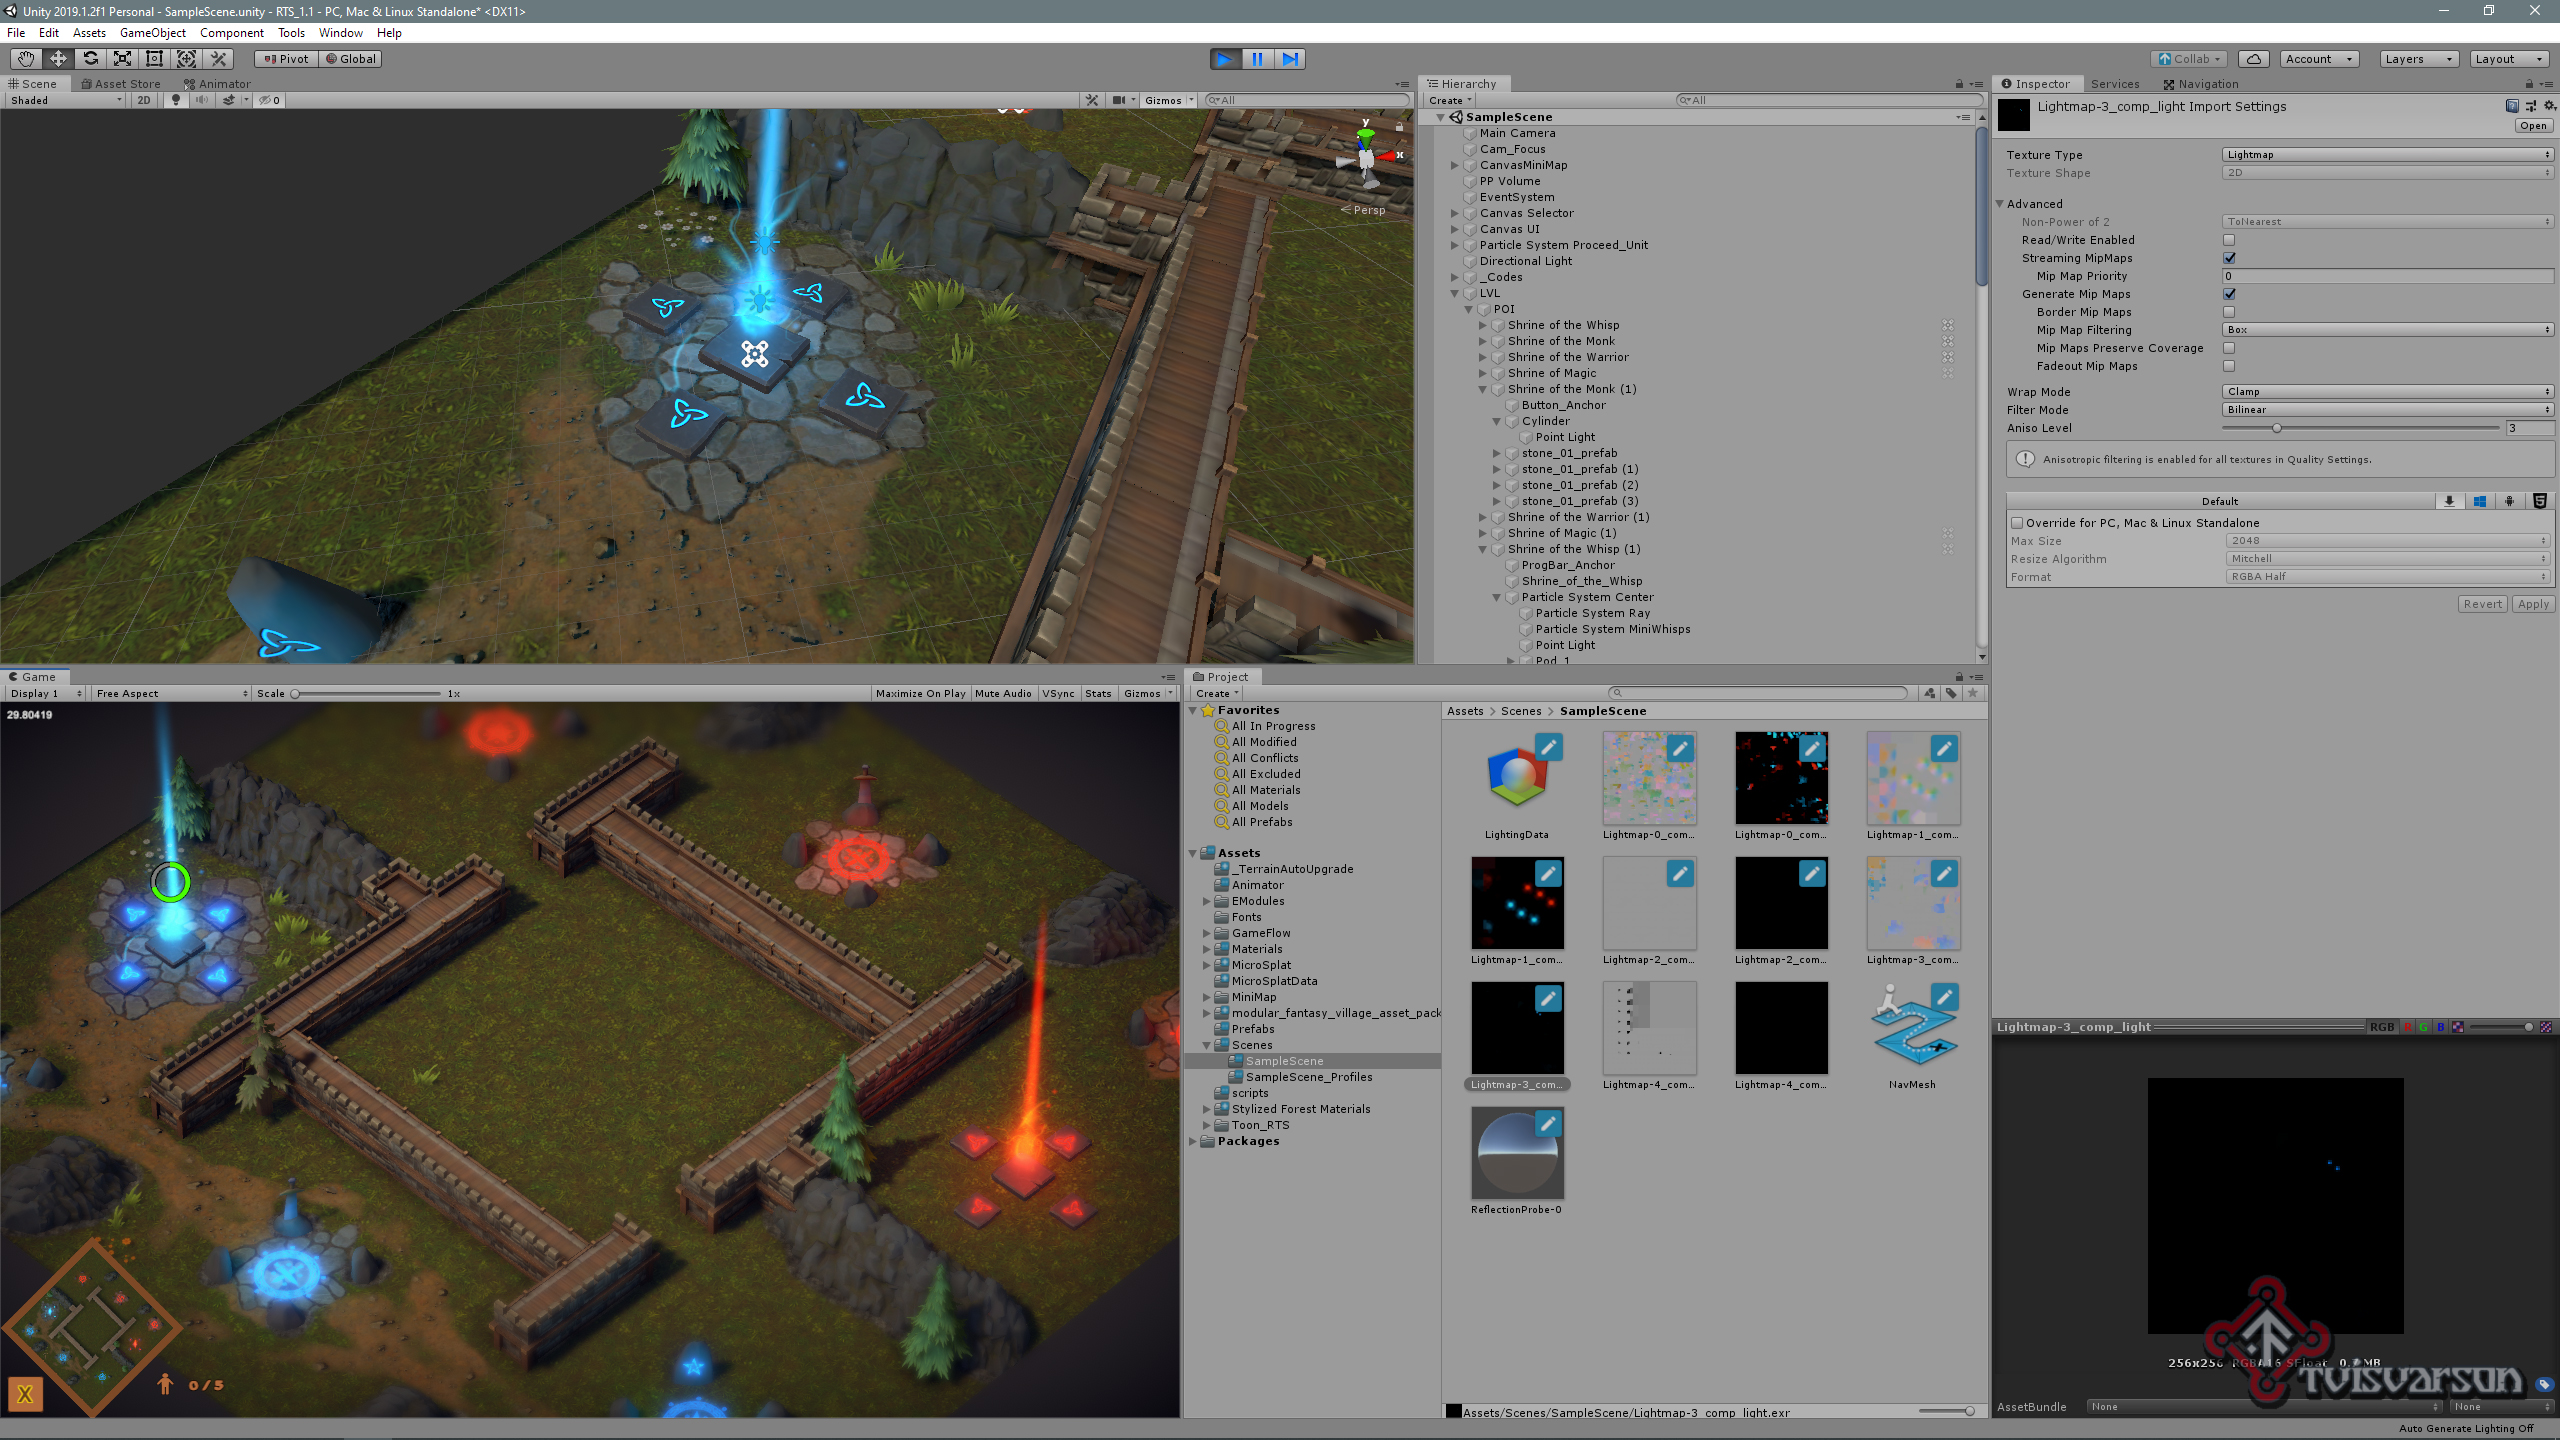This screenshot has height=1440, width=2560.
Task: Toggle scene lighting bulb icon
Action: click(176, 100)
